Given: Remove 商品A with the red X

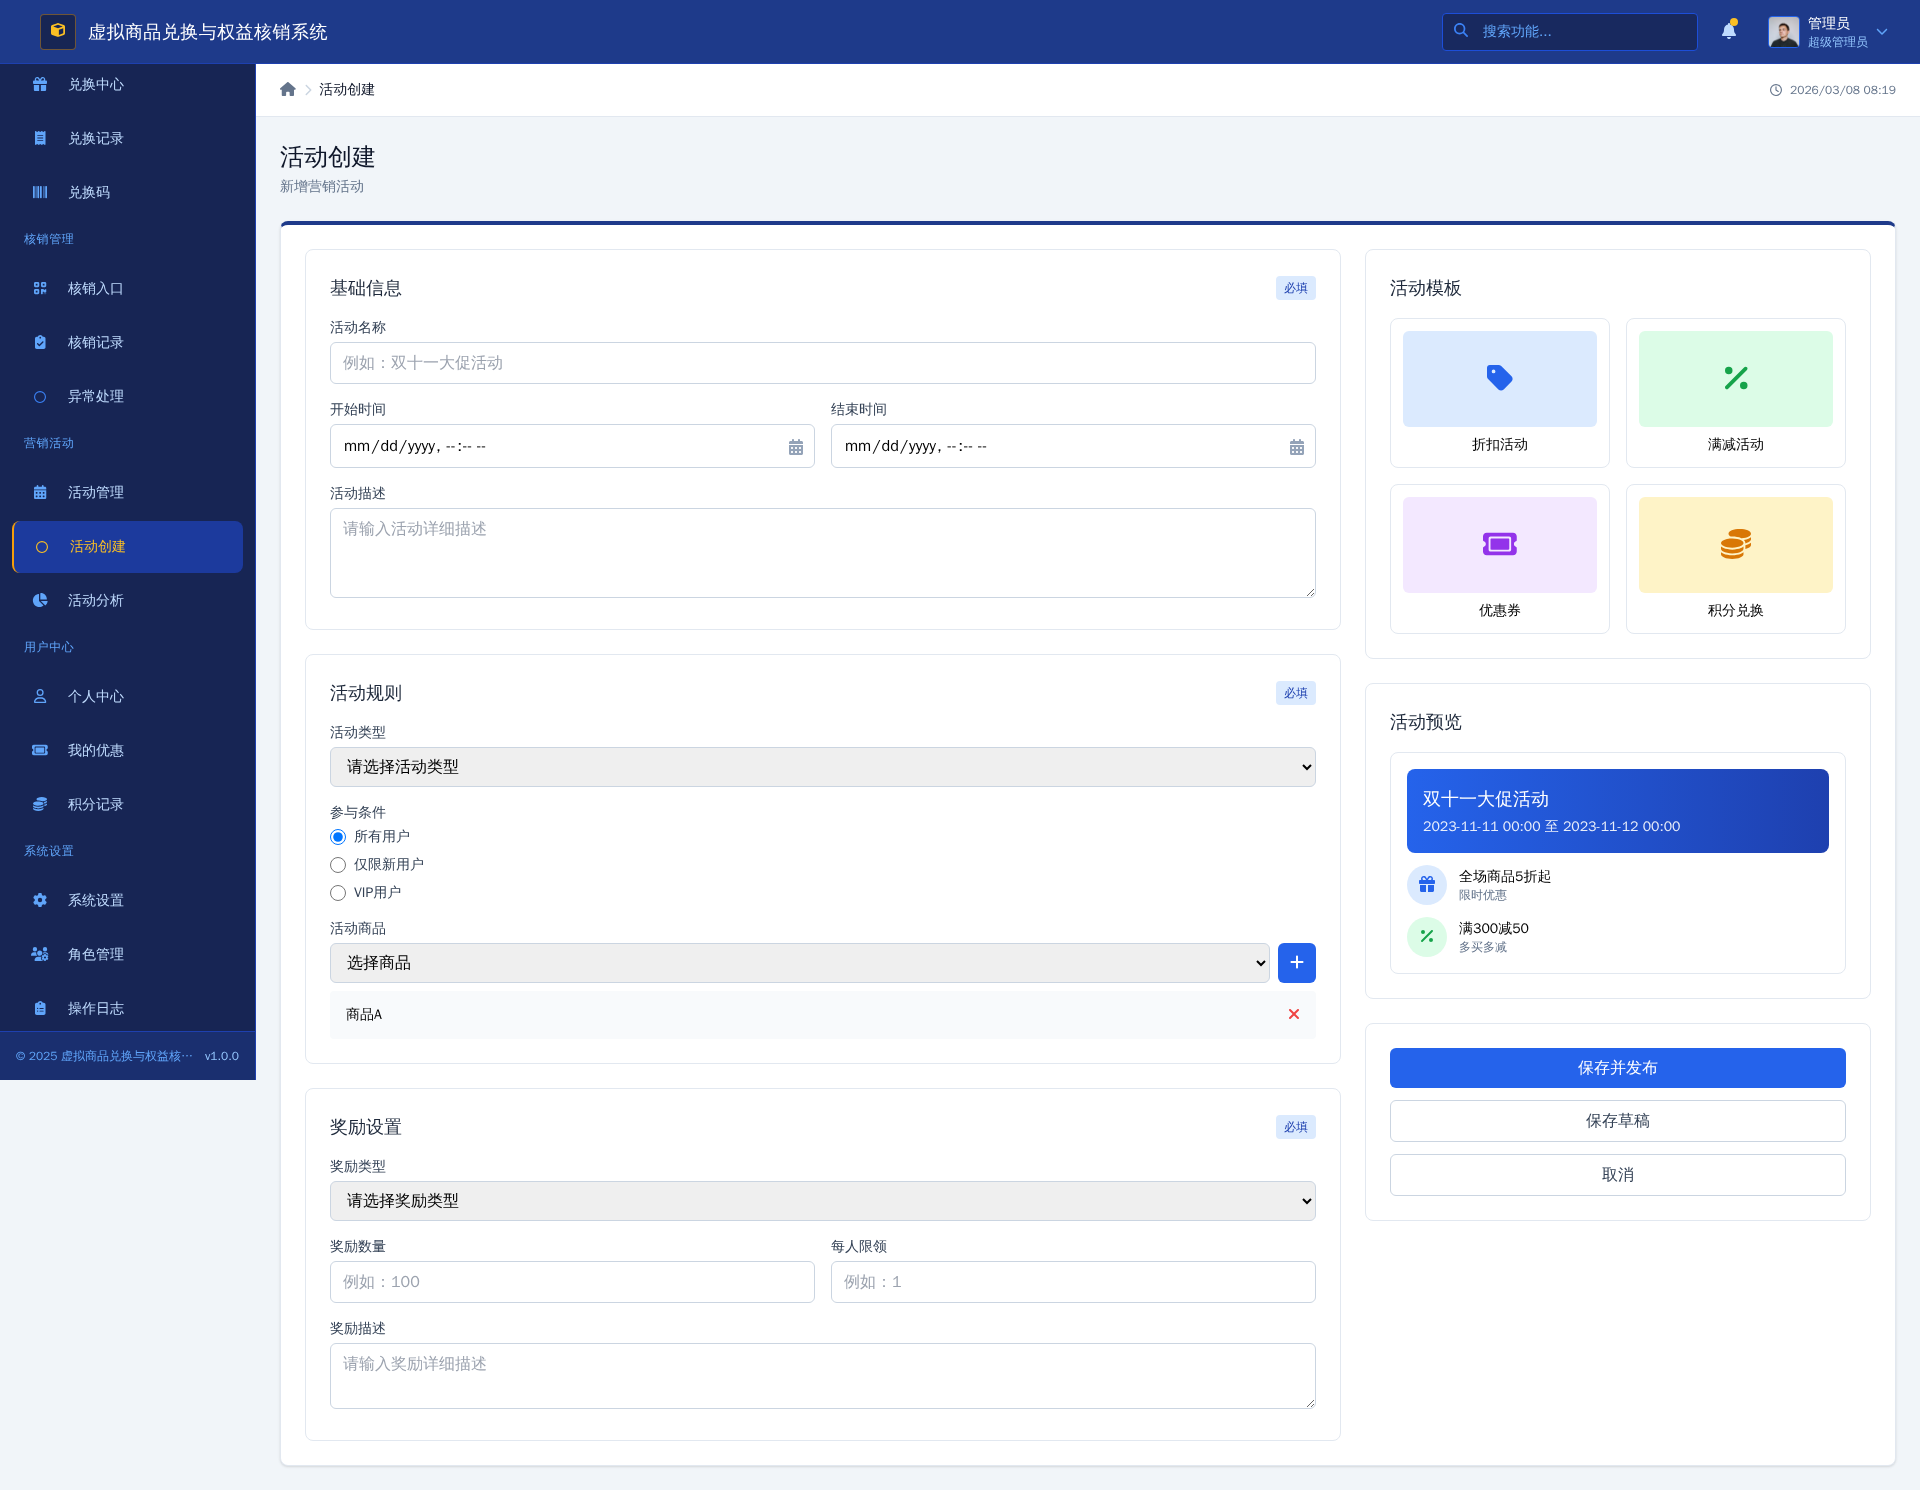Looking at the screenshot, I should click(x=1294, y=1014).
